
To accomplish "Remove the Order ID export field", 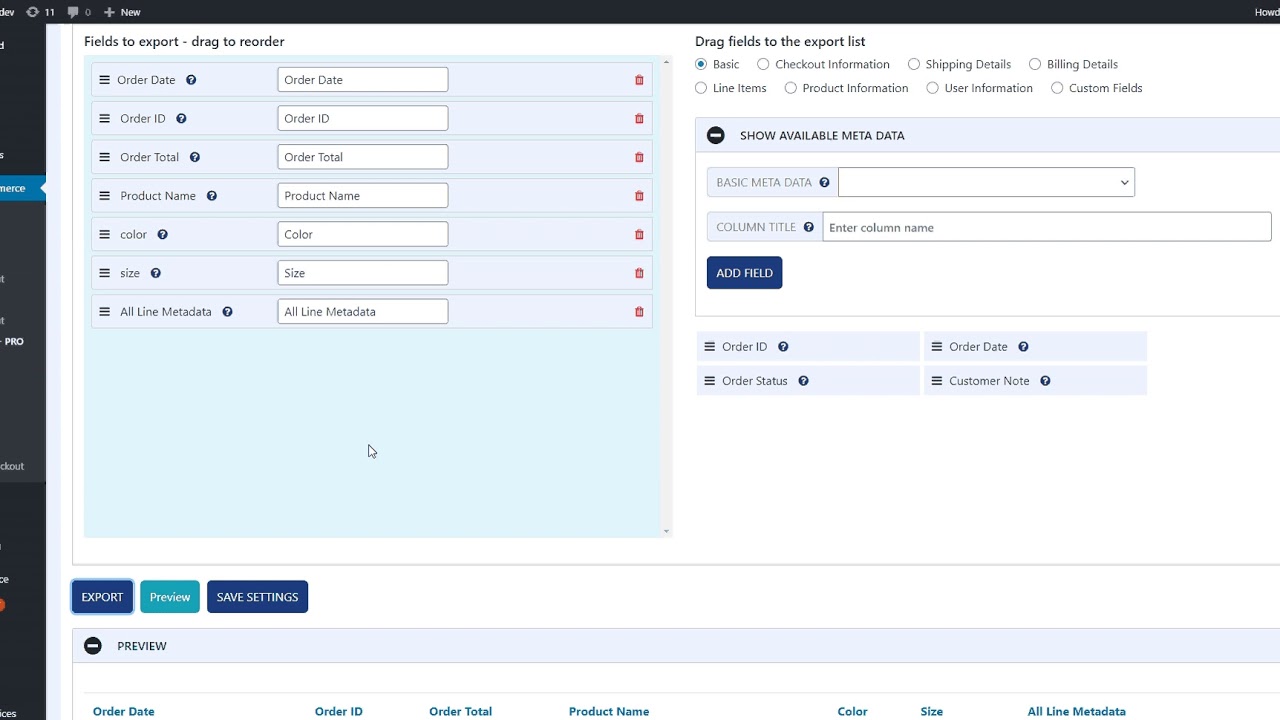I will click(639, 119).
